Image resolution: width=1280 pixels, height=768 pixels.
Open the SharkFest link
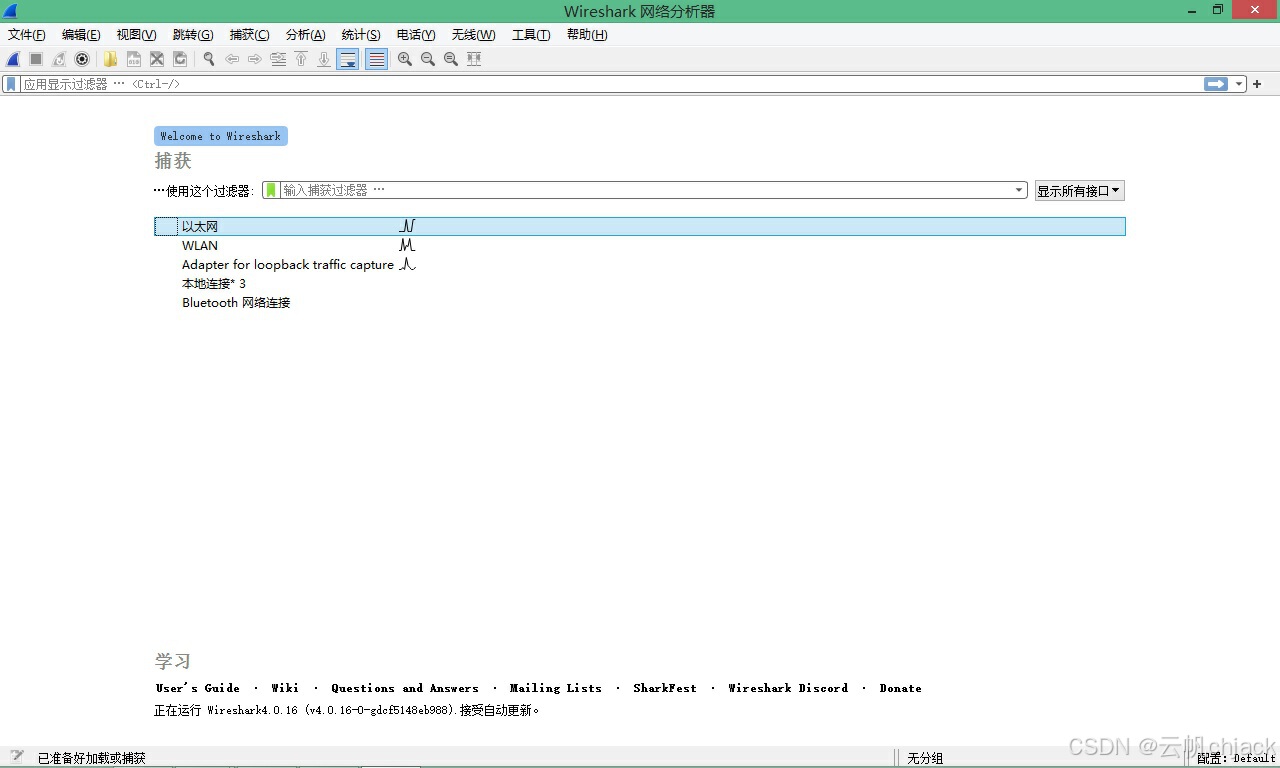(665, 688)
